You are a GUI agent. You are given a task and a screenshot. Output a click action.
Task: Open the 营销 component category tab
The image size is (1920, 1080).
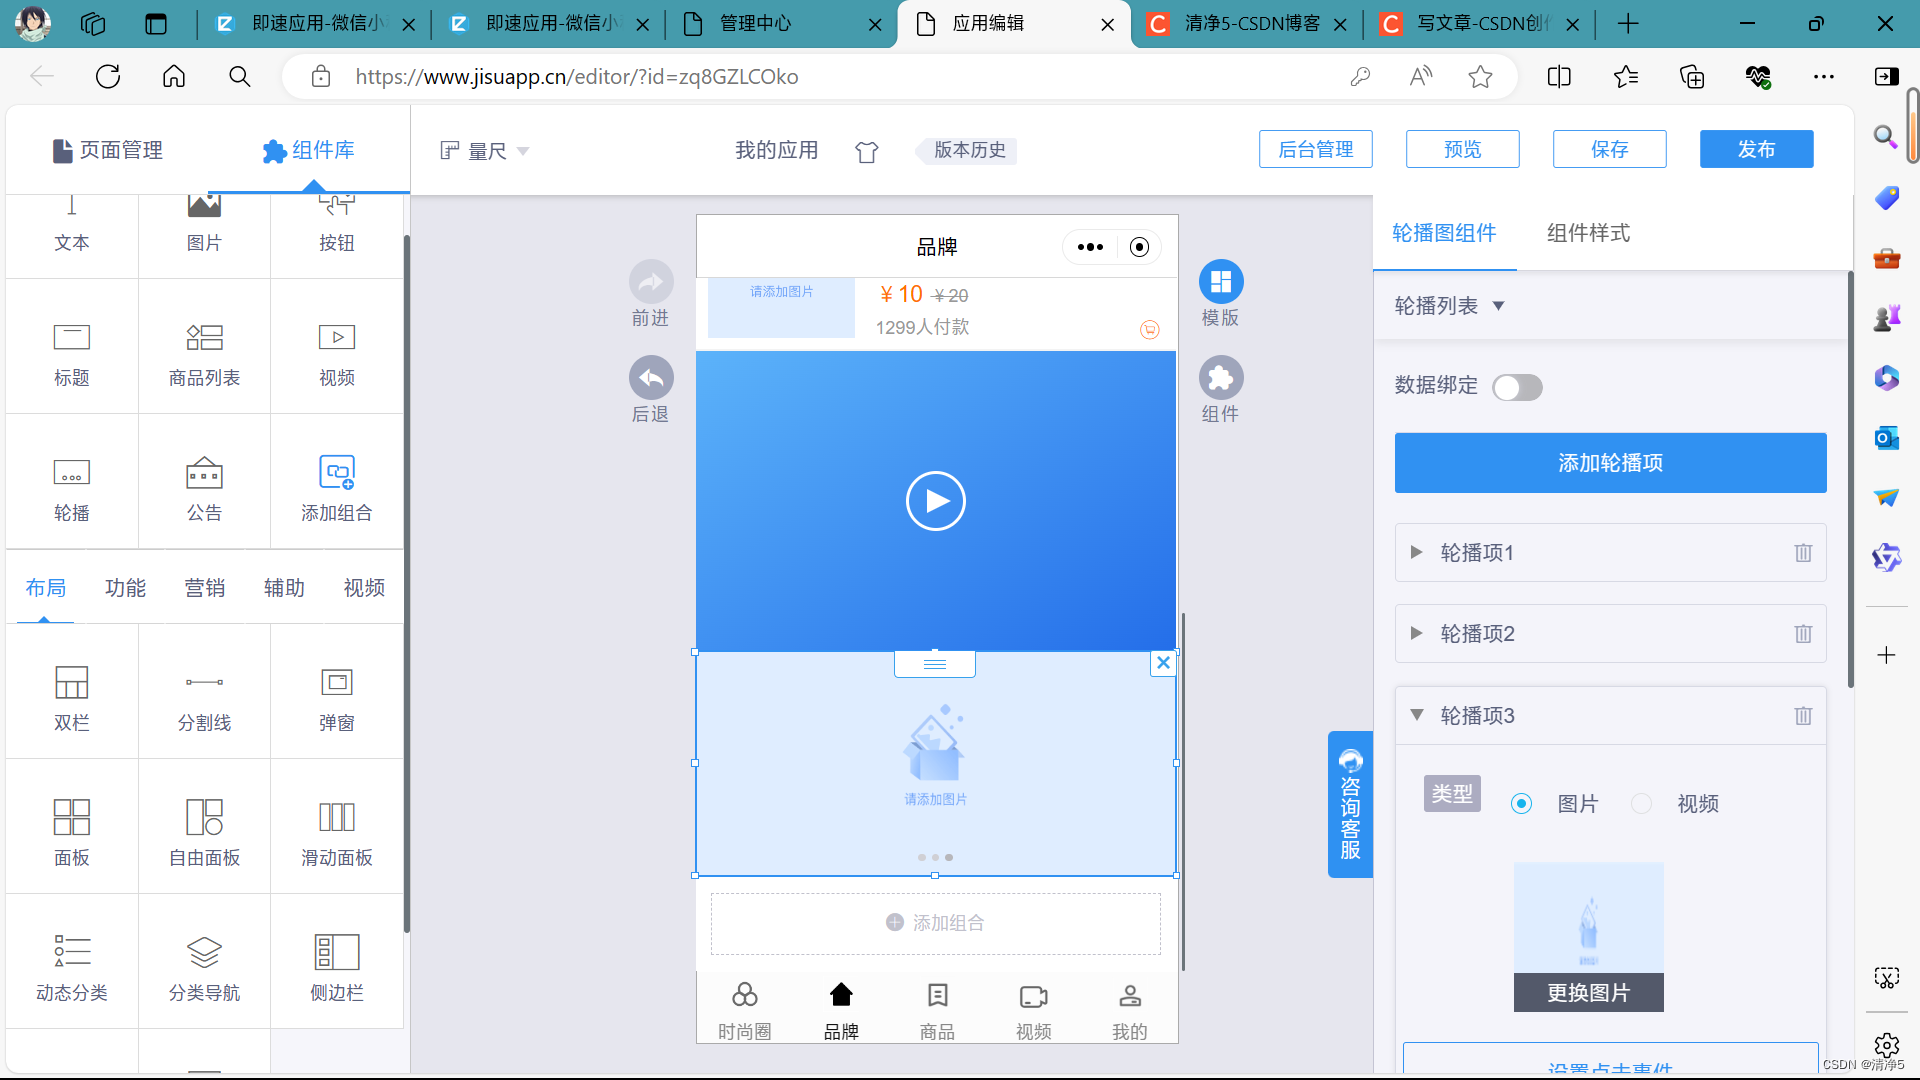(x=204, y=588)
